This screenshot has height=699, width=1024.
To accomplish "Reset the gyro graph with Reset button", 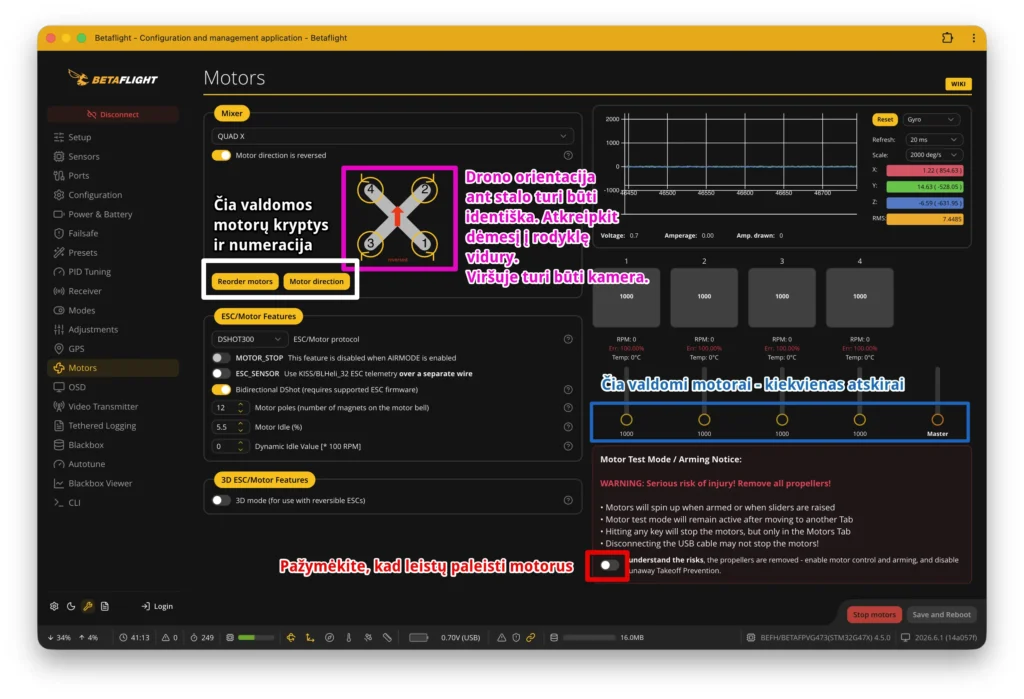I will click(885, 120).
